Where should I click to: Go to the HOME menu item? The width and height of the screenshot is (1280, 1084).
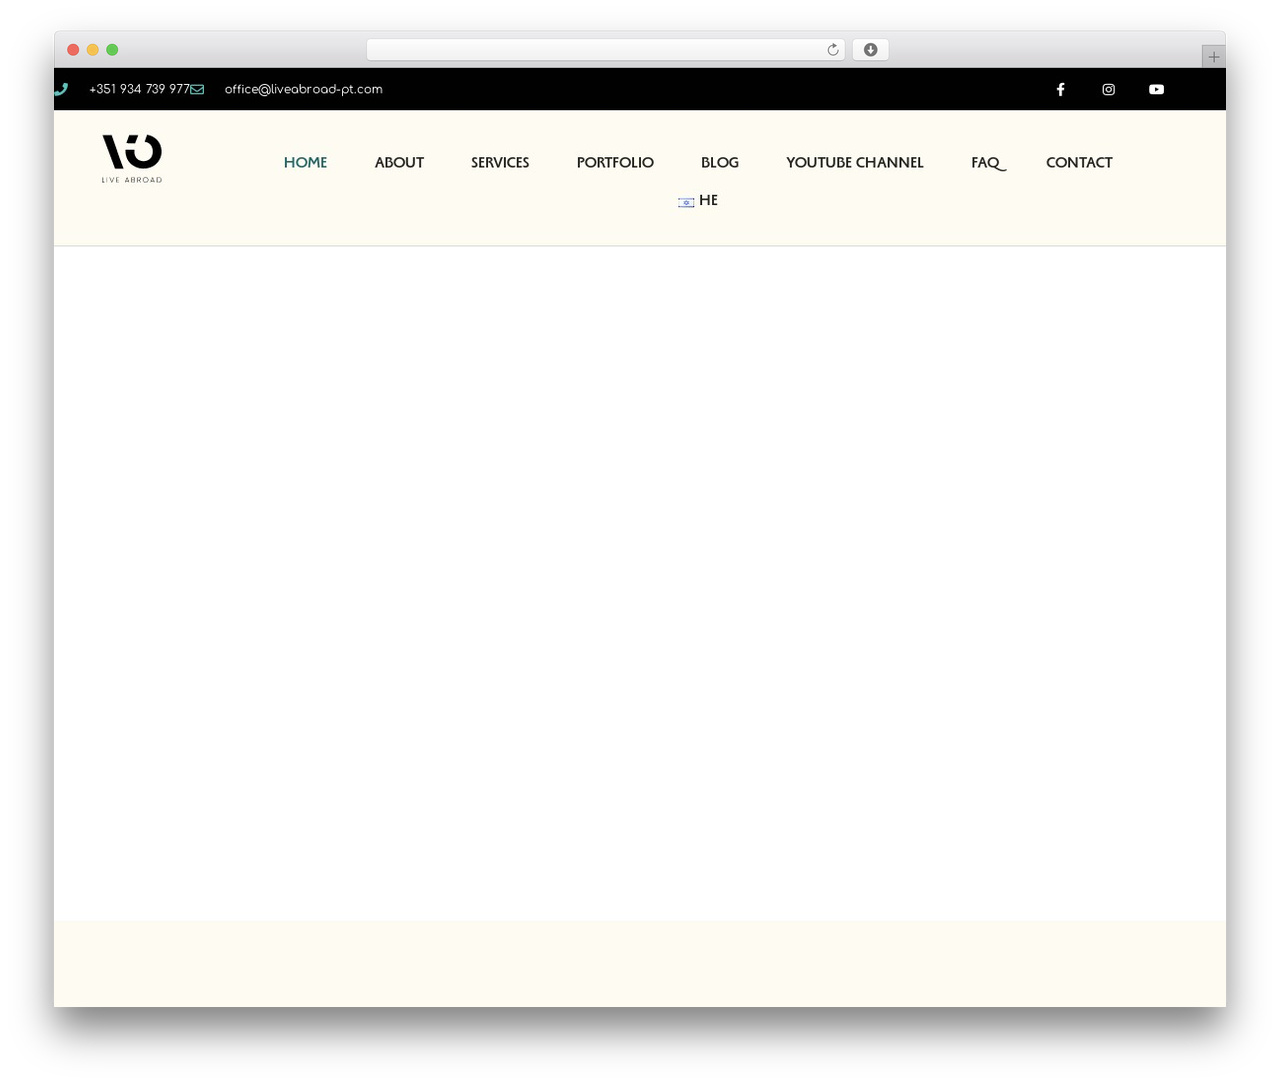pyautogui.click(x=305, y=162)
